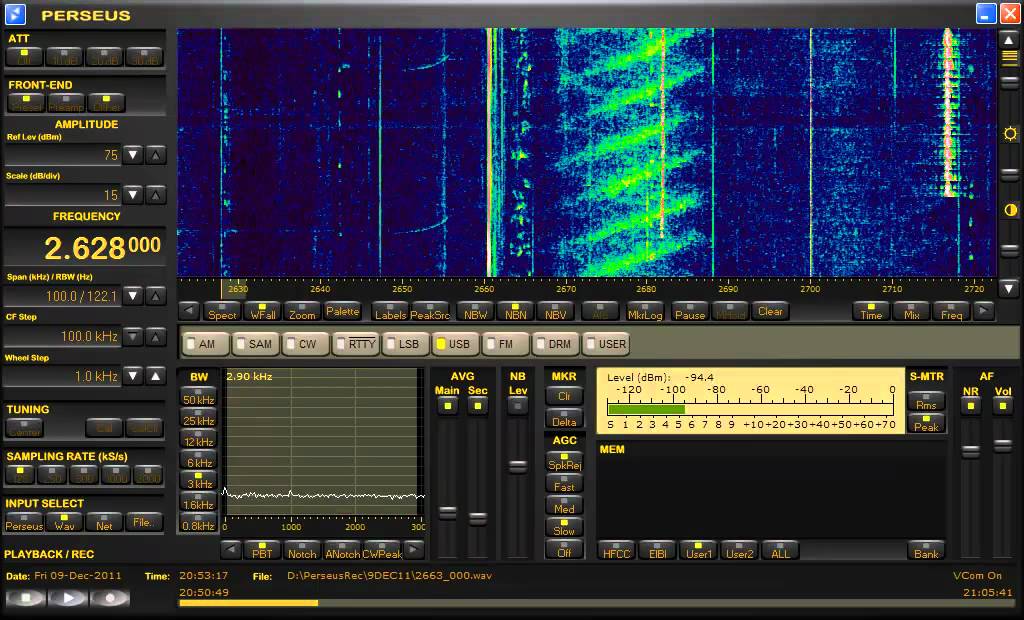This screenshot has height=620, width=1024.
Task: Select the HFCC memory database
Action: click(616, 550)
